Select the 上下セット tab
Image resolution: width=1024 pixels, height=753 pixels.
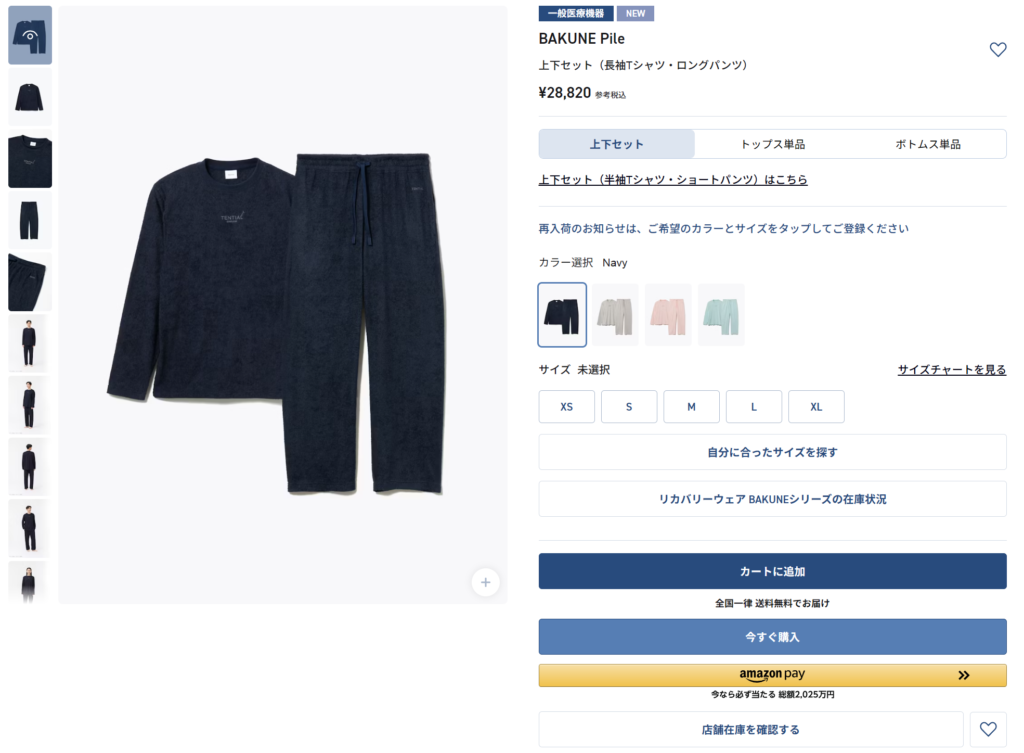click(616, 144)
